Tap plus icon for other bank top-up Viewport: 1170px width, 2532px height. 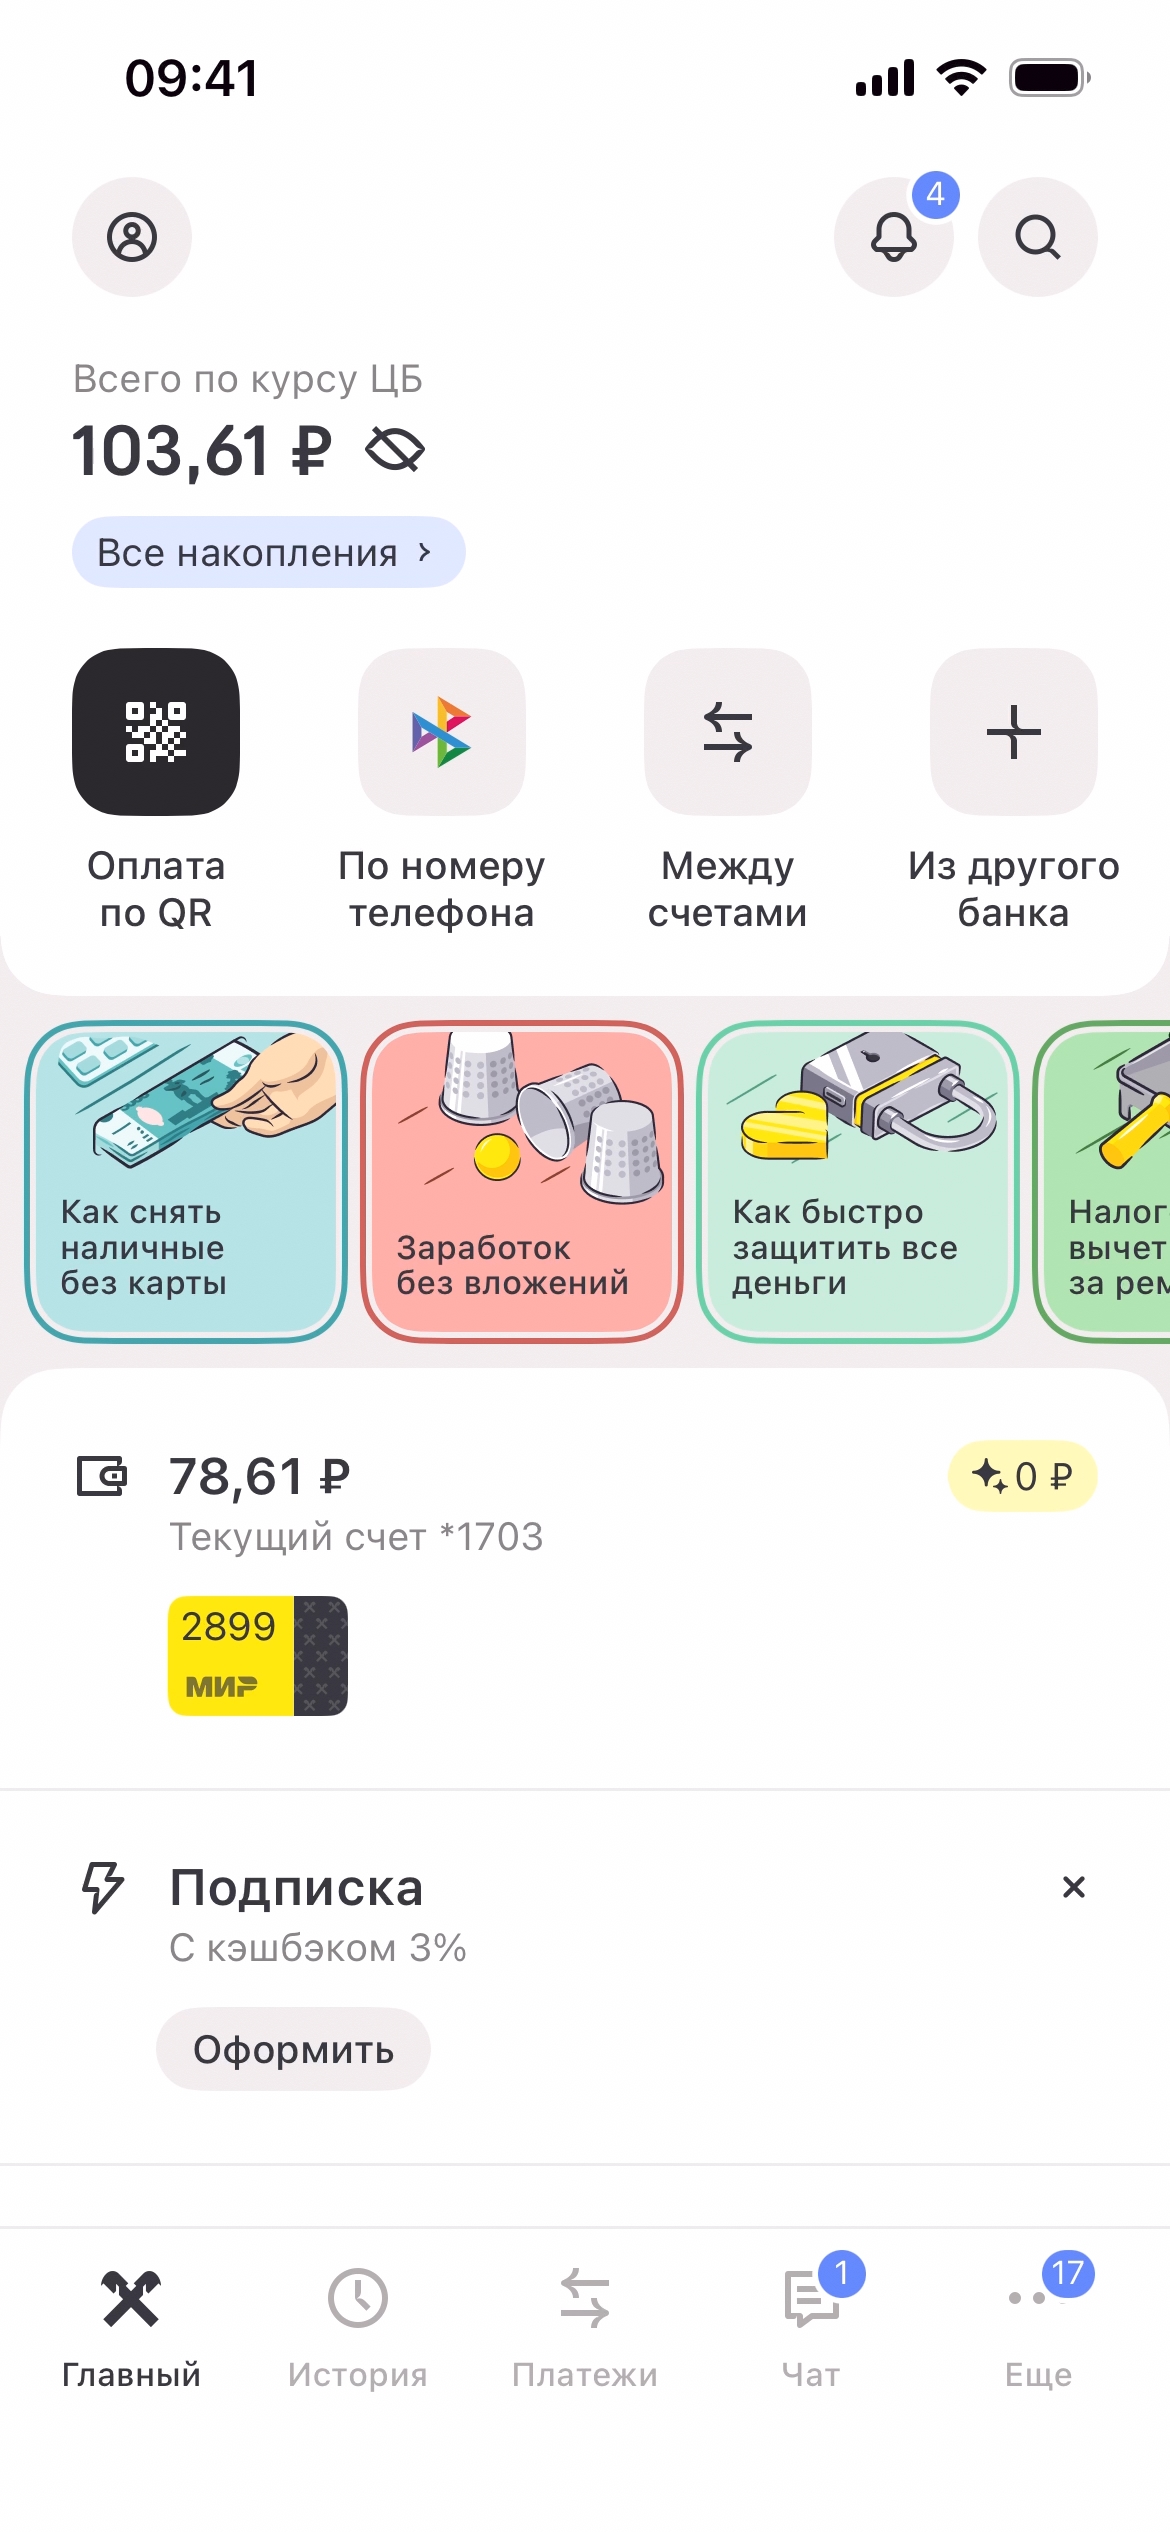(x=1013, y=732)
